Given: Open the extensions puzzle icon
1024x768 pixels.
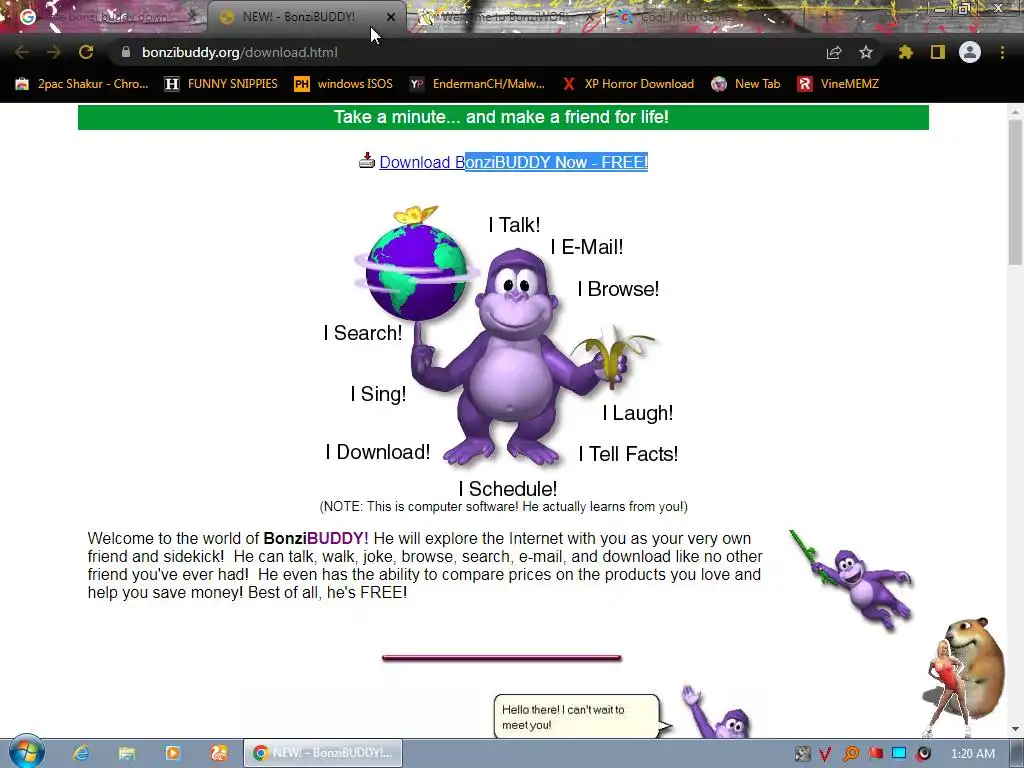Looking at the screenshot, I should coord(905,52).
